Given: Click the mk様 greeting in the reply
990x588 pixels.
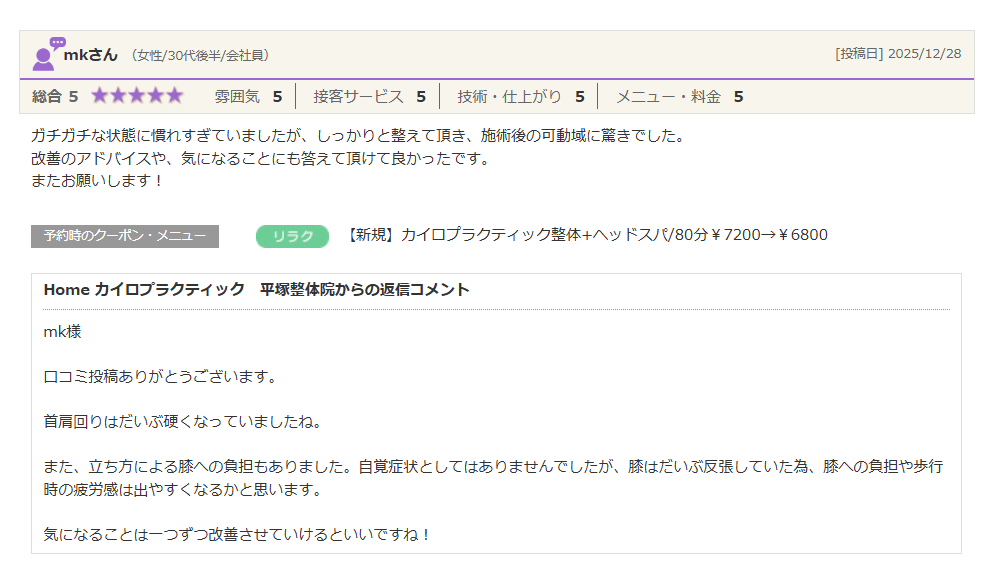Looking at the screenshot, I should [x=62, y=332].
